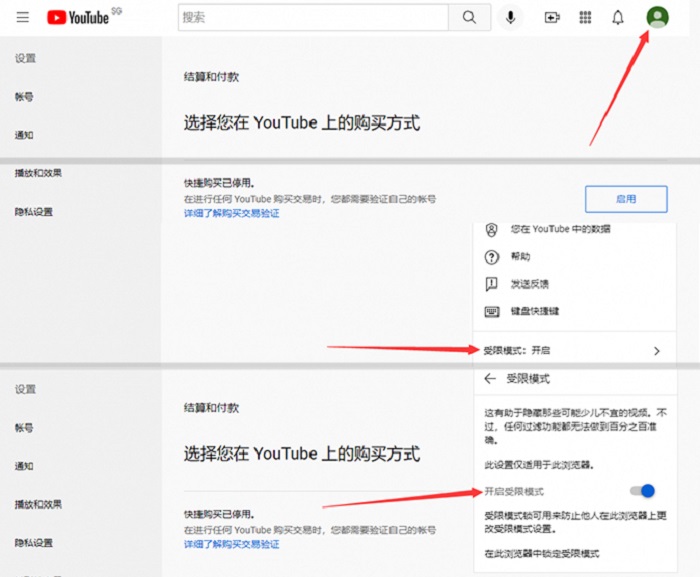Click the 键盘快捷键 keyboard icon
The width and height of the screenshot is (700, 577).
(492, 311)
